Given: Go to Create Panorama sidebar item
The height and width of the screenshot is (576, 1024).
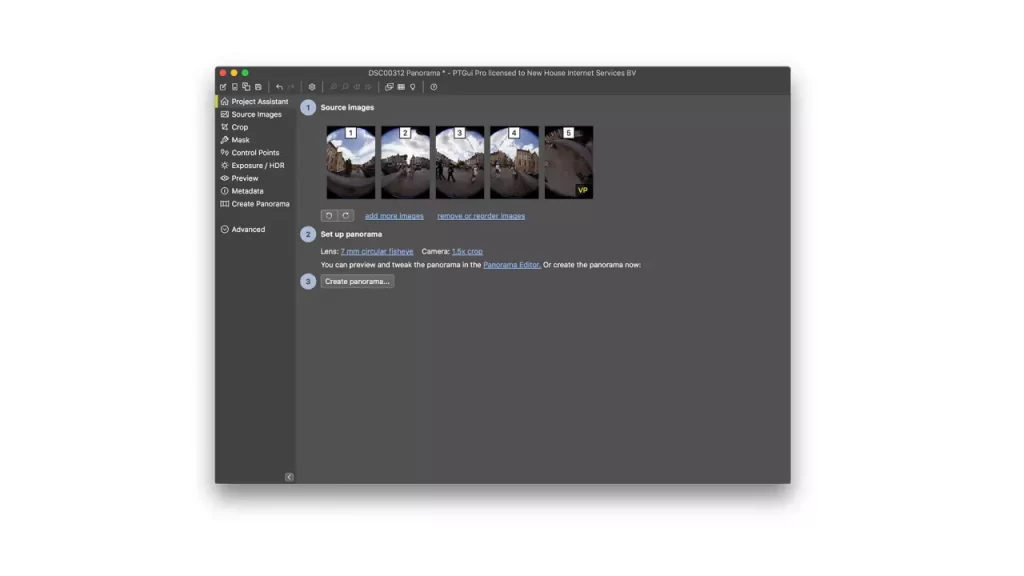Looking at the screenshot, I should coord(255,204).
